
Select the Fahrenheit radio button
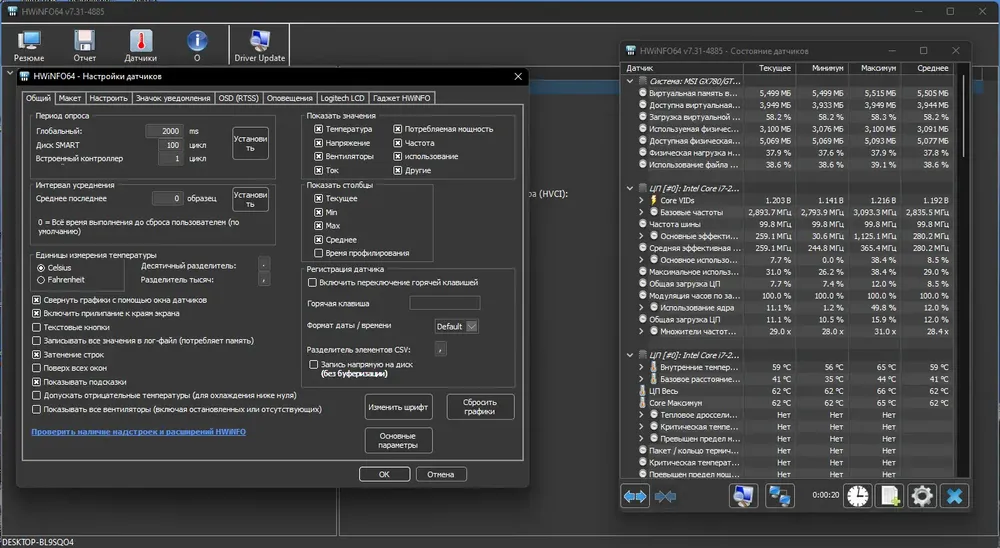(41, 280)
